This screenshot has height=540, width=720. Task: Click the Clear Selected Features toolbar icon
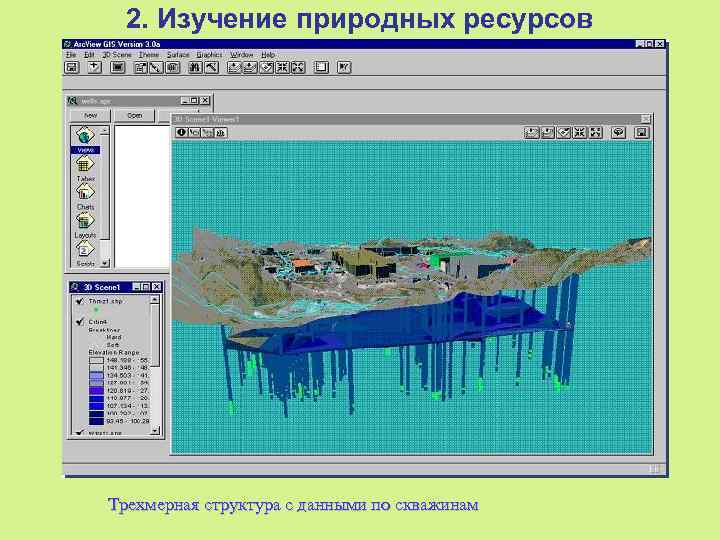321,68
